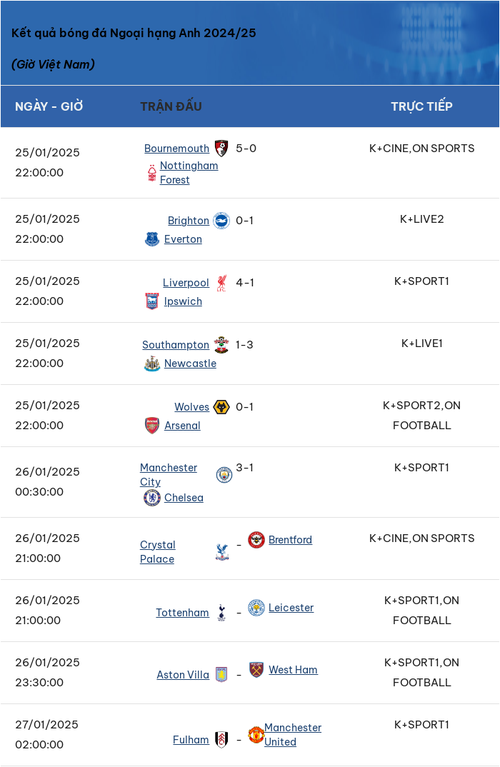Click the Brentford bee badge icon

point(256,540)
